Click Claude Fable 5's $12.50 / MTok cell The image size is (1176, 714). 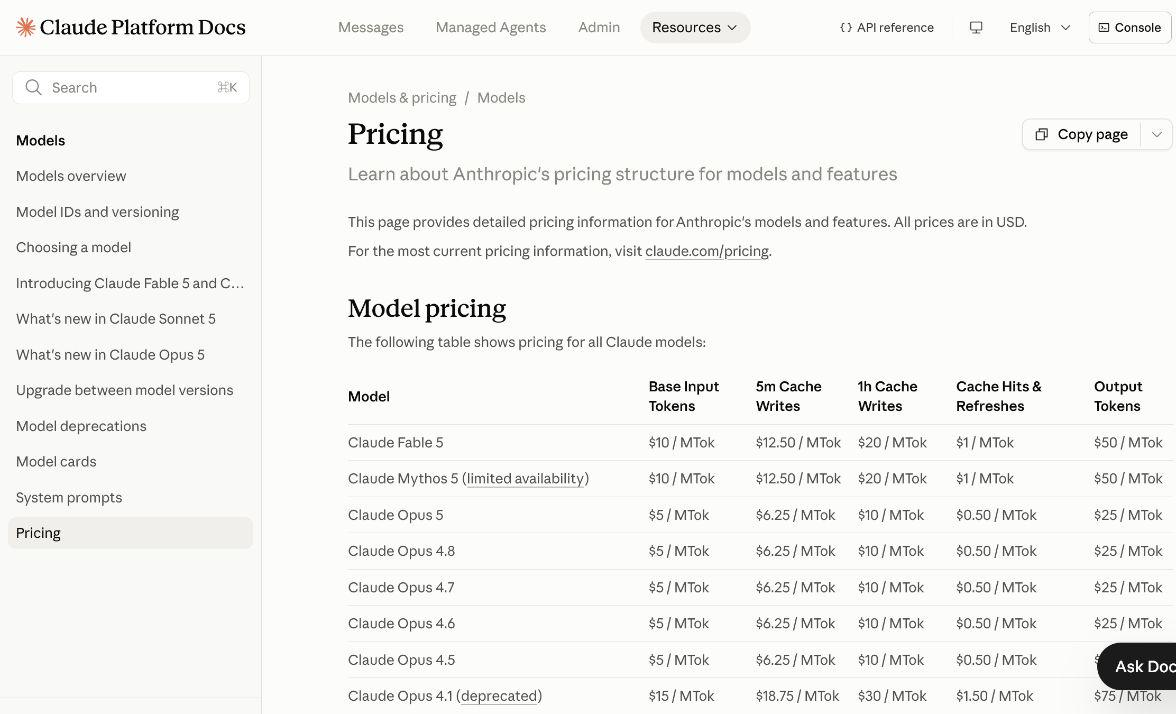798,442
